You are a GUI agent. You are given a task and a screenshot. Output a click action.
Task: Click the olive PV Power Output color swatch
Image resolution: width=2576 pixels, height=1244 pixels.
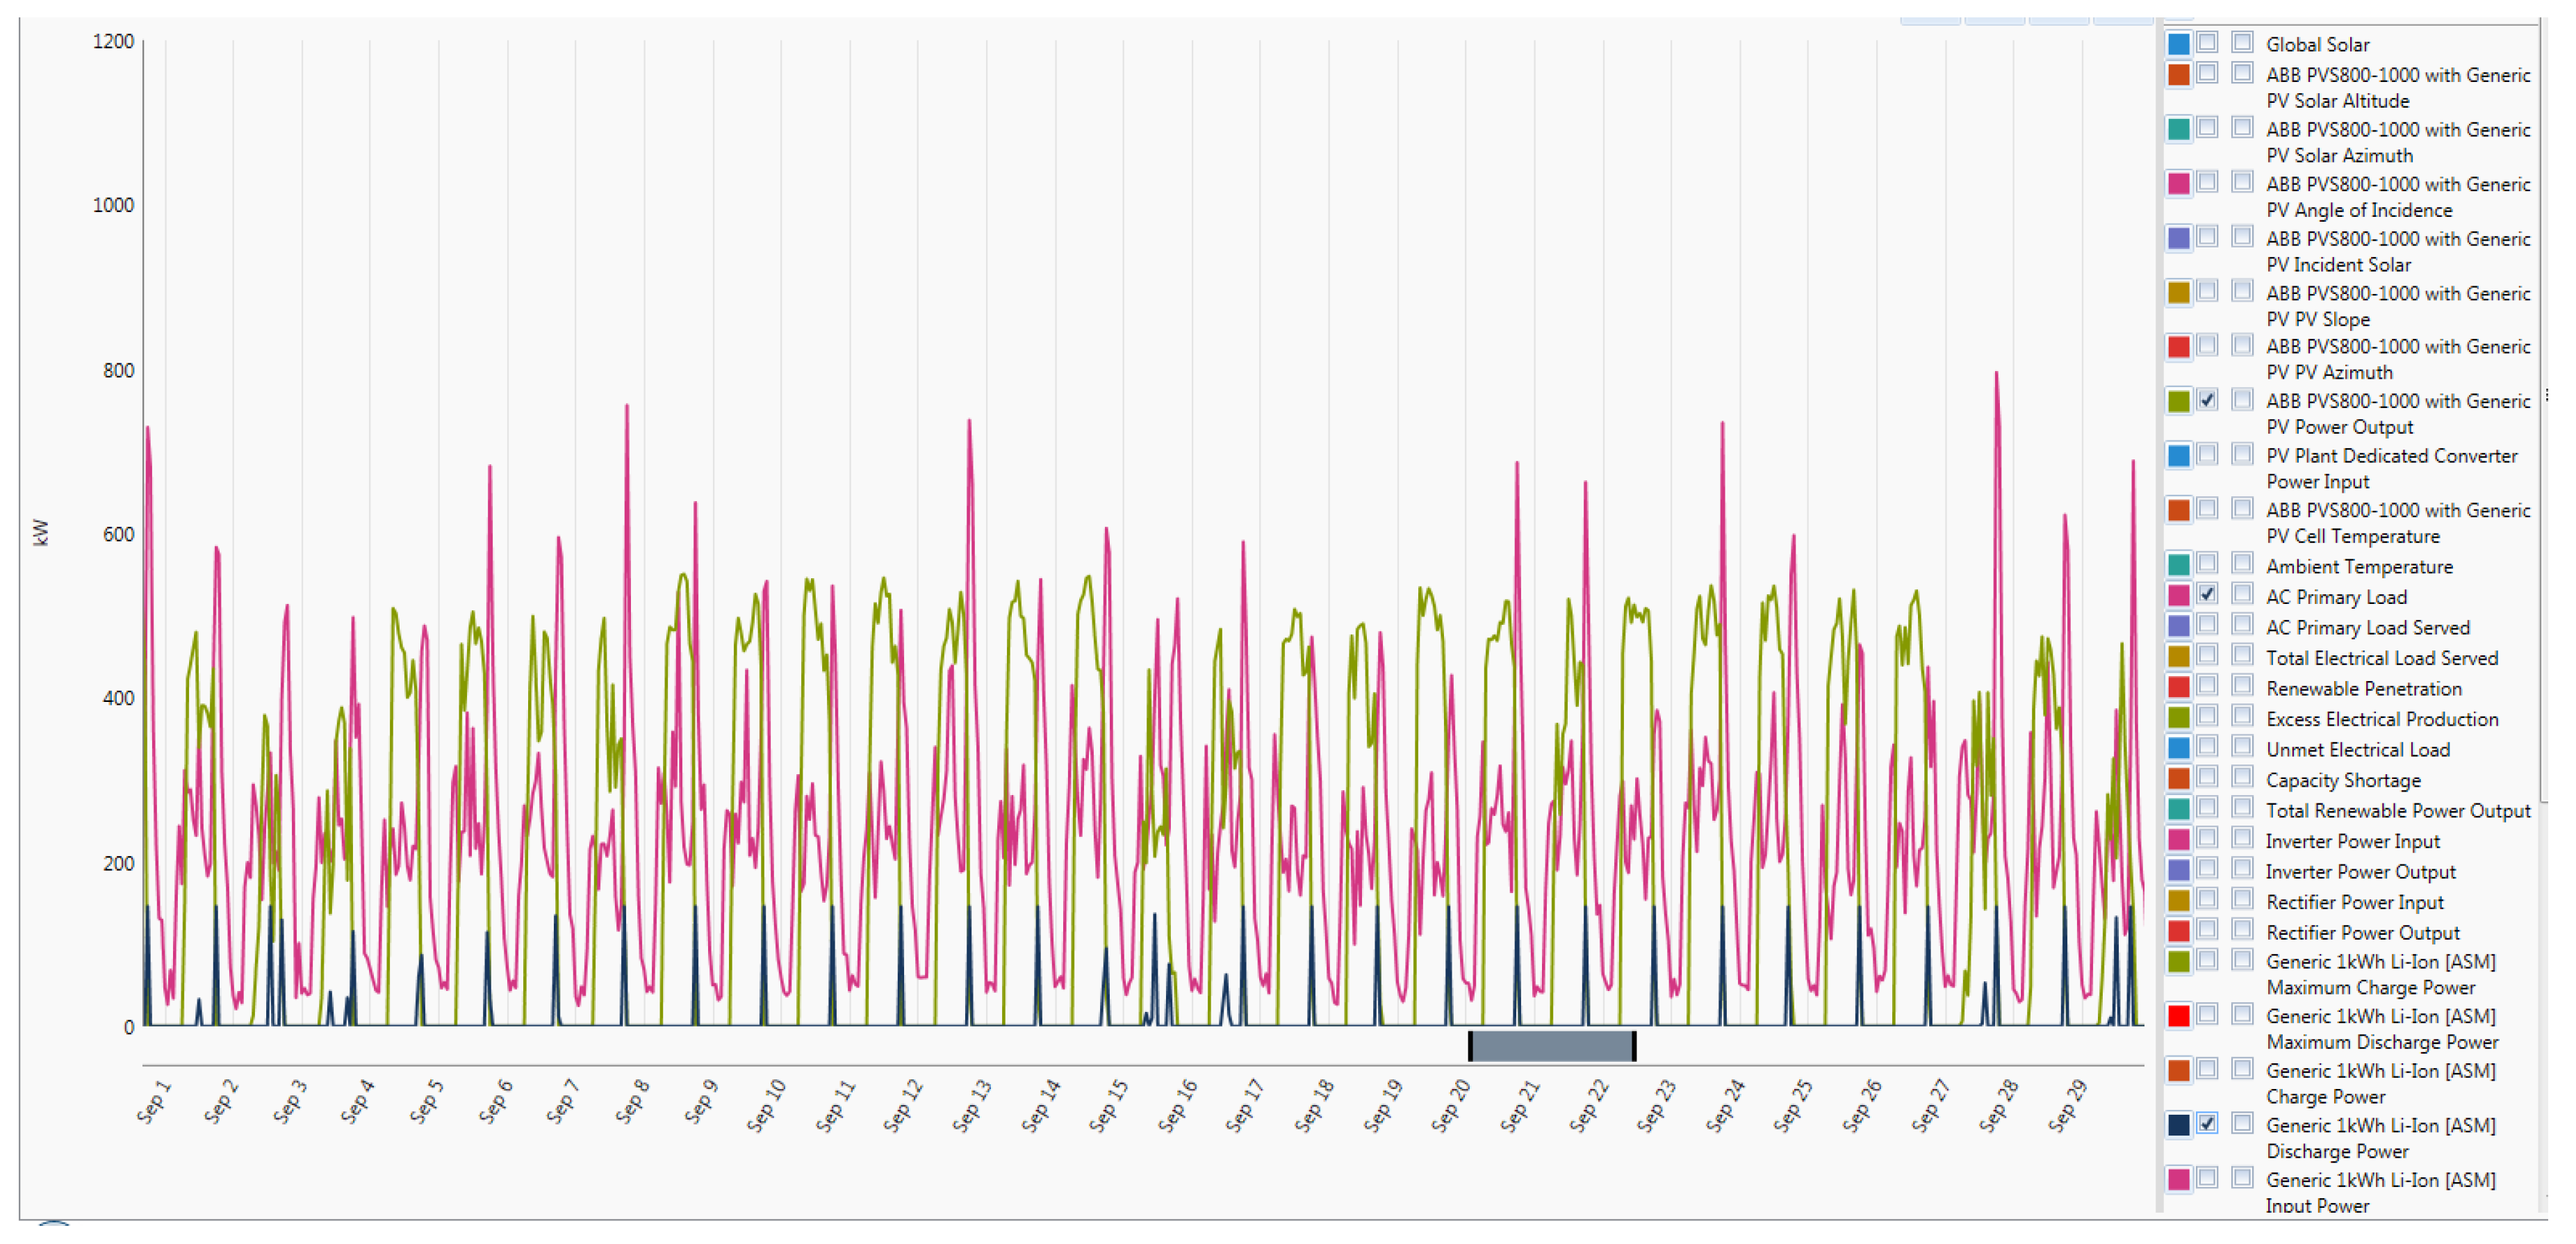point(2178,401)
